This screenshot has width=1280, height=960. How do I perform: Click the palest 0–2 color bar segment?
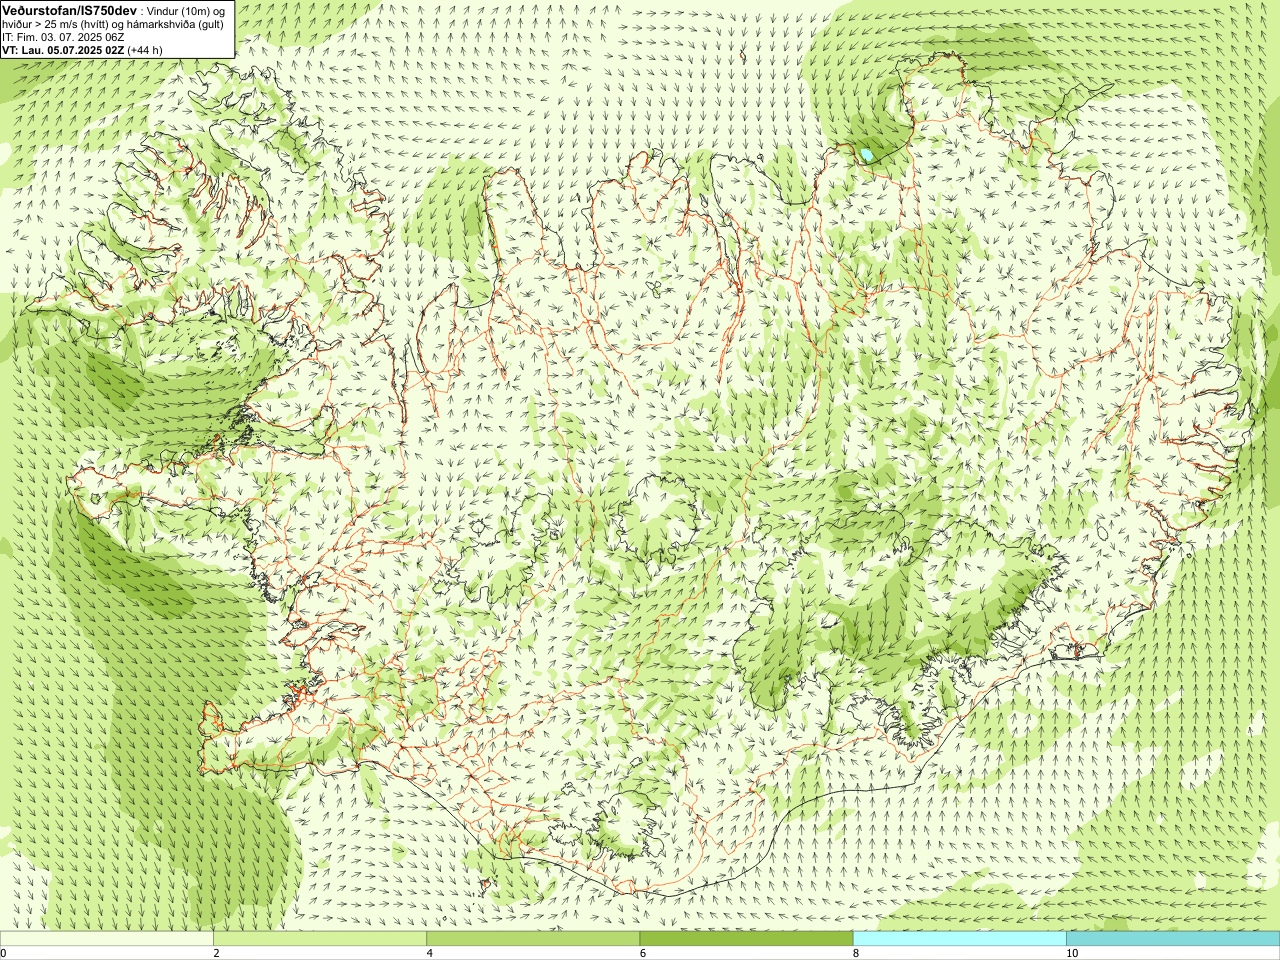click(x=106, y=939)
